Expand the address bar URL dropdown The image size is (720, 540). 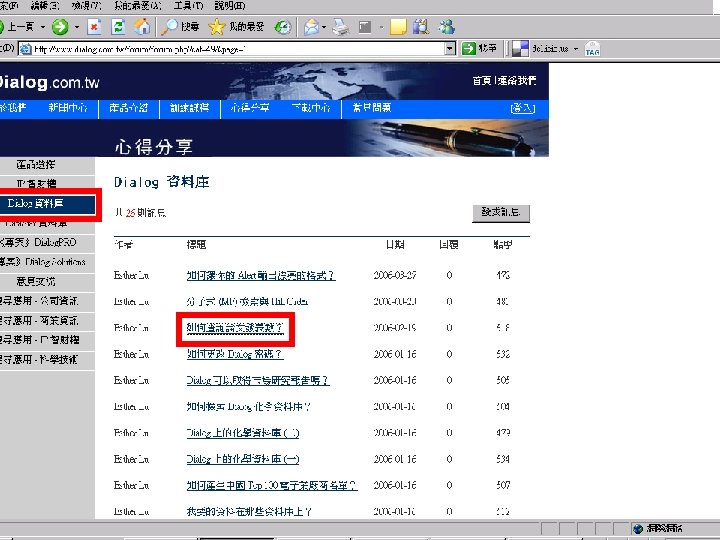click(450, 49)
